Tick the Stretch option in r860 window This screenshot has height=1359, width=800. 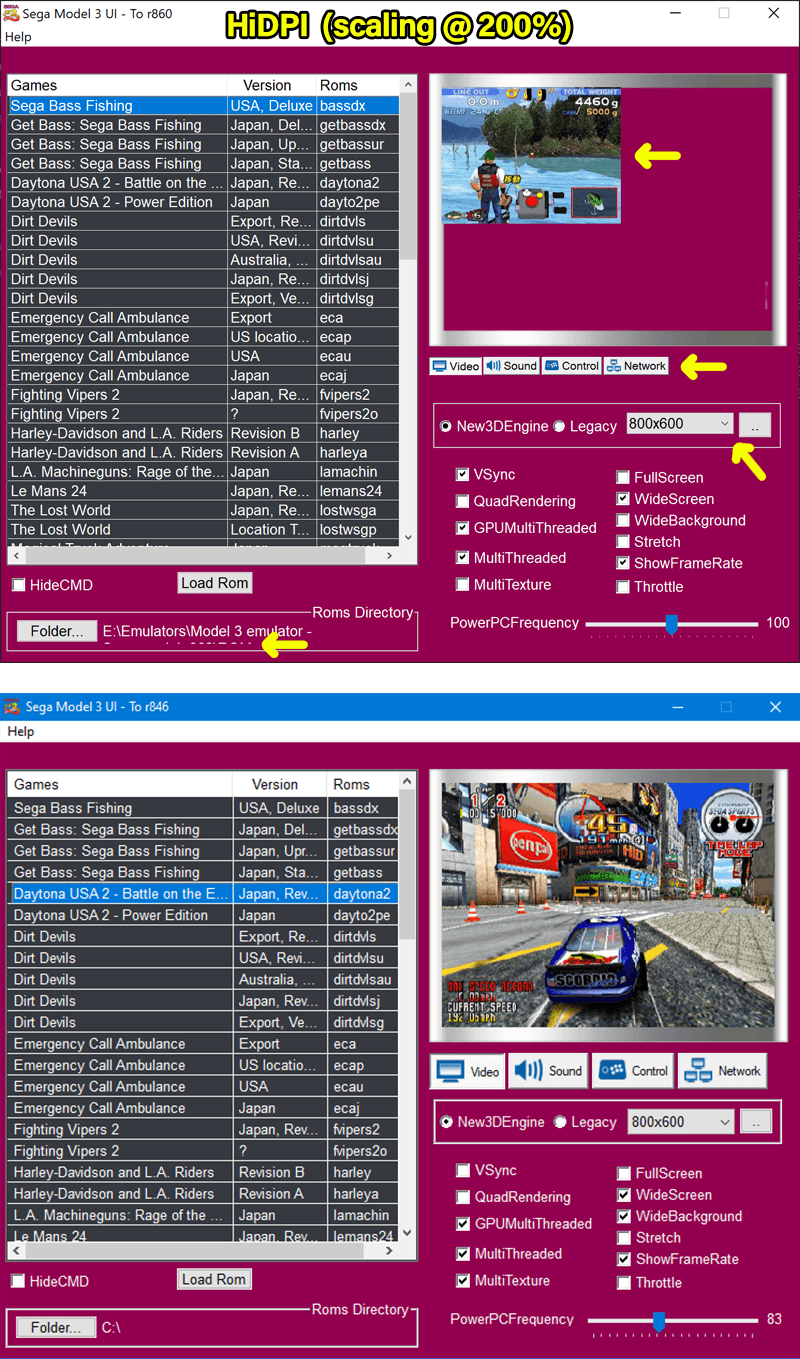pos(623,542)
